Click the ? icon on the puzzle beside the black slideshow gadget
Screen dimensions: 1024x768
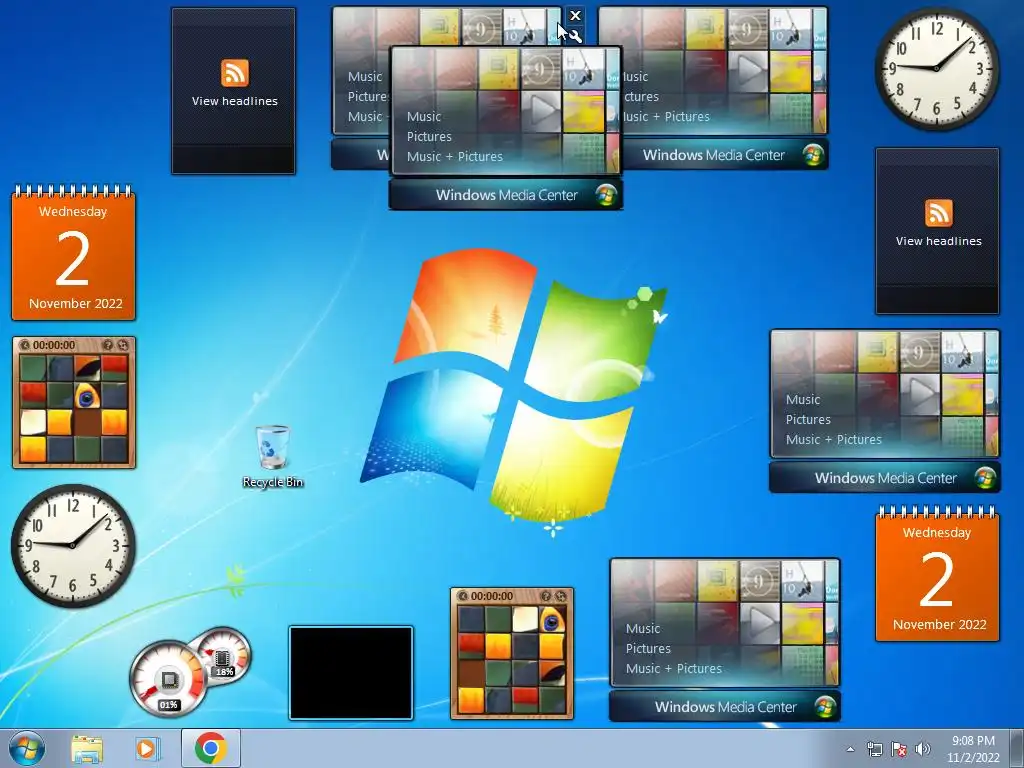(546, 596)
